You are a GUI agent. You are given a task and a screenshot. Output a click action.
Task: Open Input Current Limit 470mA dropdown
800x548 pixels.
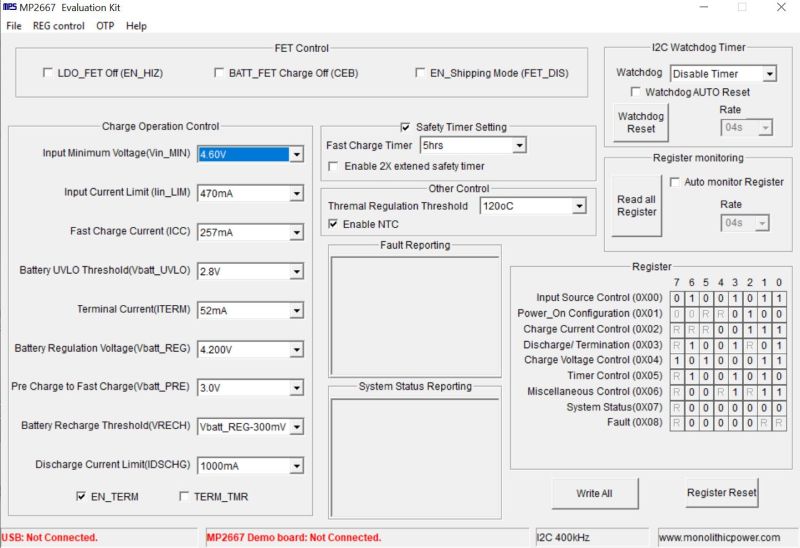tap(296, 193)
